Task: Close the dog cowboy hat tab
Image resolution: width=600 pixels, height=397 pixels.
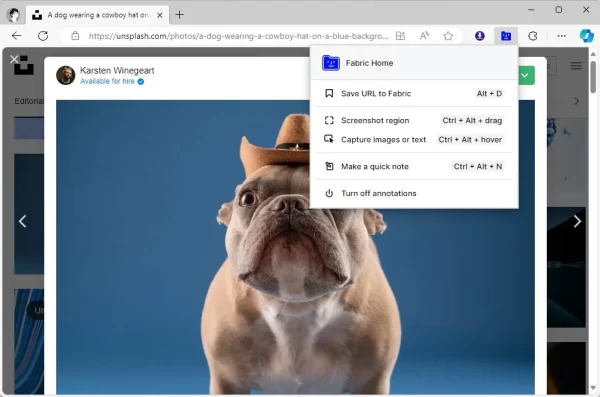Action: click(x=160, y=15)
